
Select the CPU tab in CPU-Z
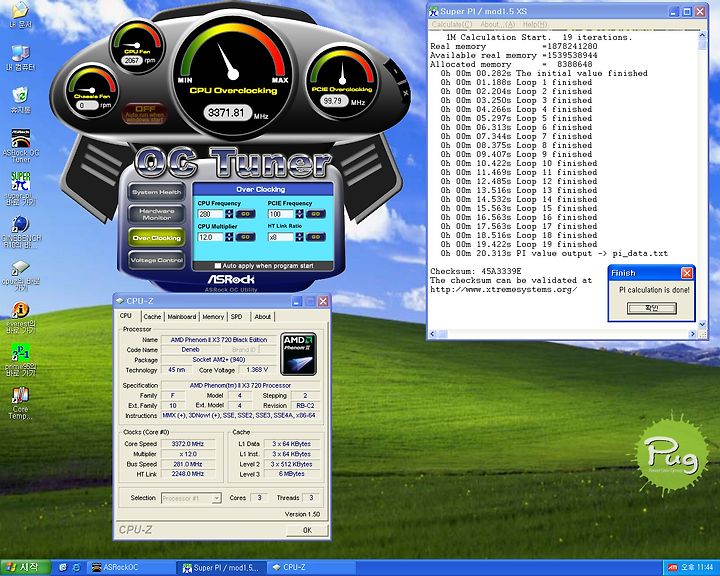click(126, 316)
